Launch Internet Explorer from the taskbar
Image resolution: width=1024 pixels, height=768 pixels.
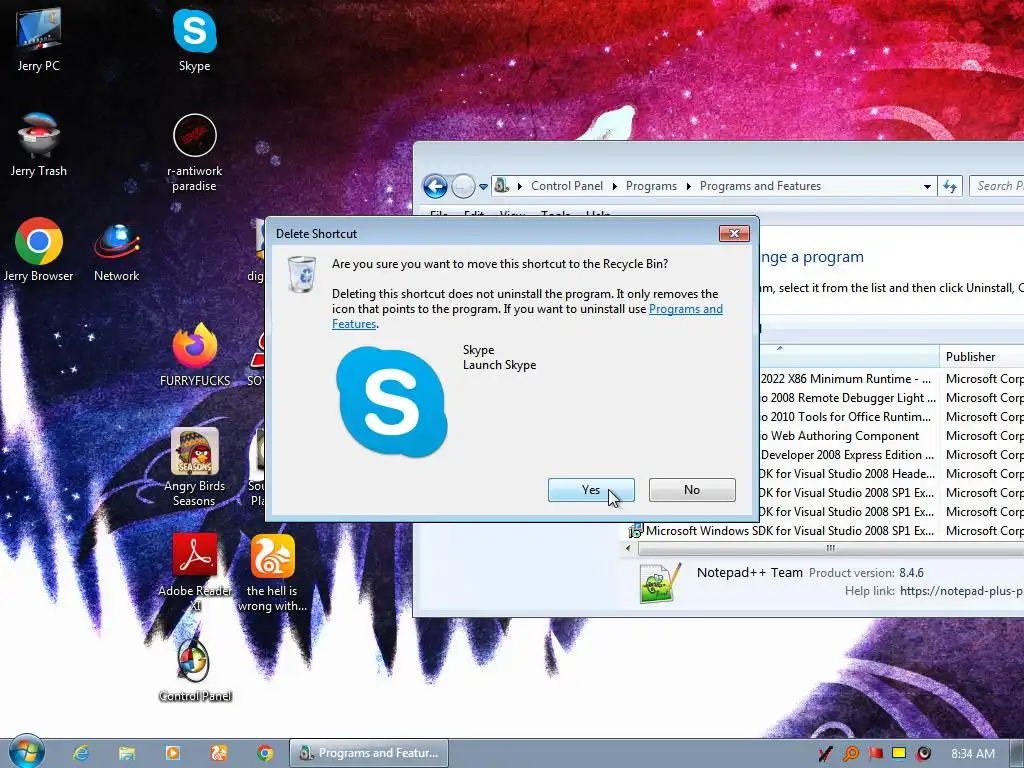tap(81, 753)
